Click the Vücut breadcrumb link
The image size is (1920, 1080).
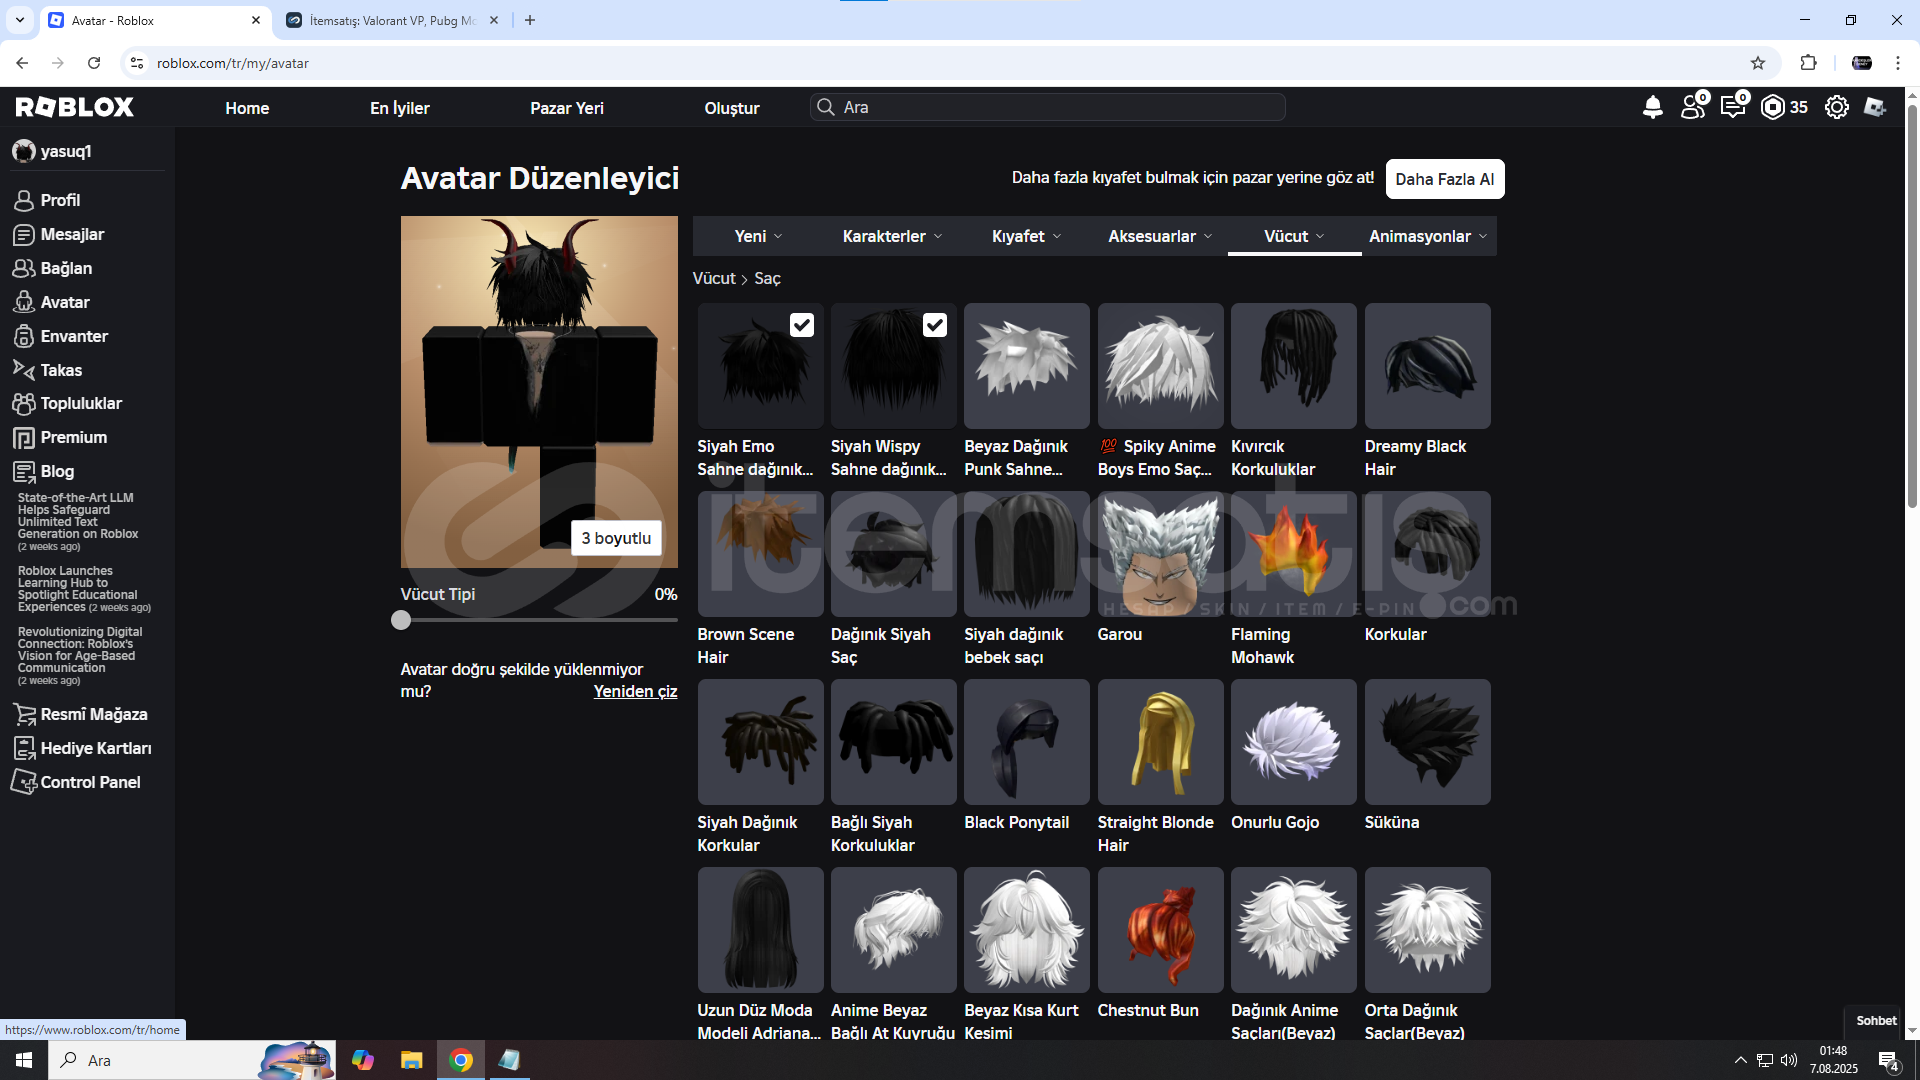[x=714, y=278]
